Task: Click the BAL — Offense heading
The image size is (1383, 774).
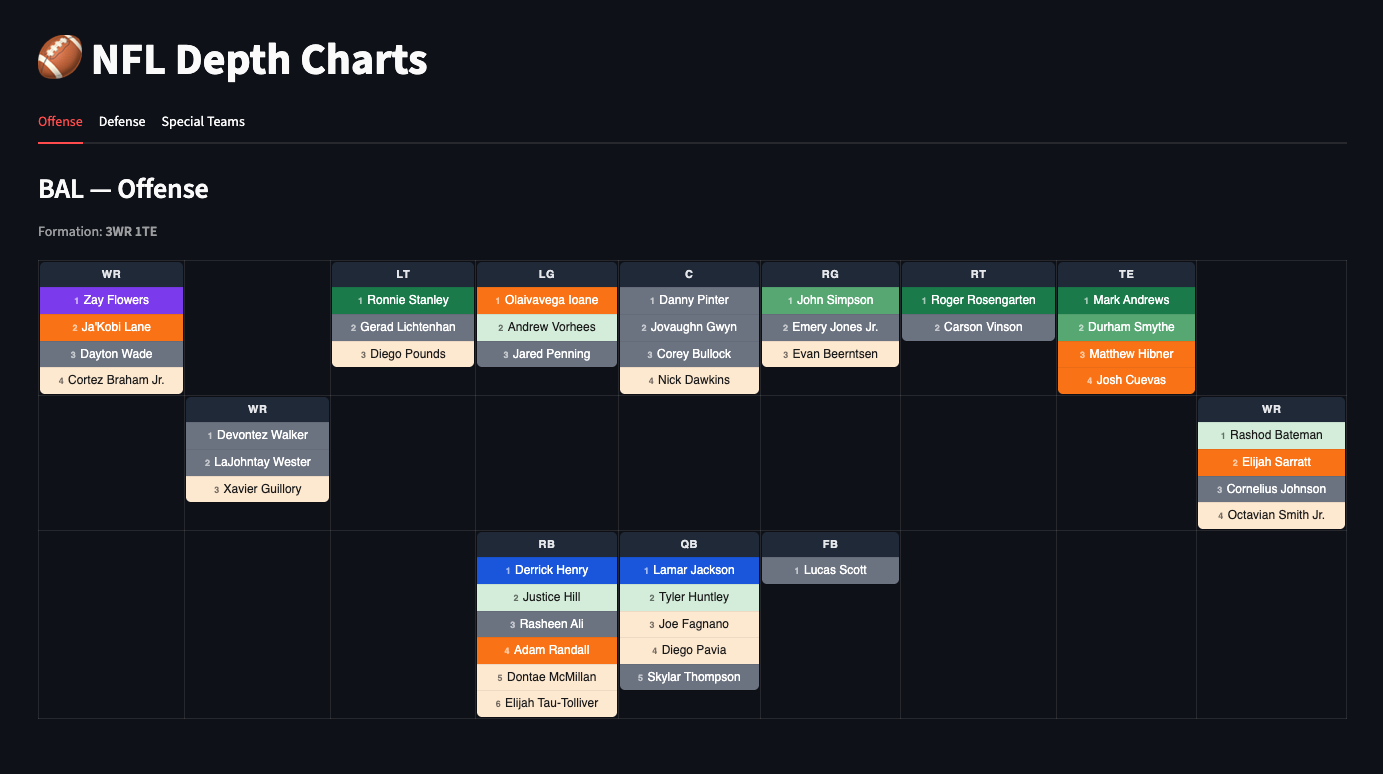Action: 123,189
